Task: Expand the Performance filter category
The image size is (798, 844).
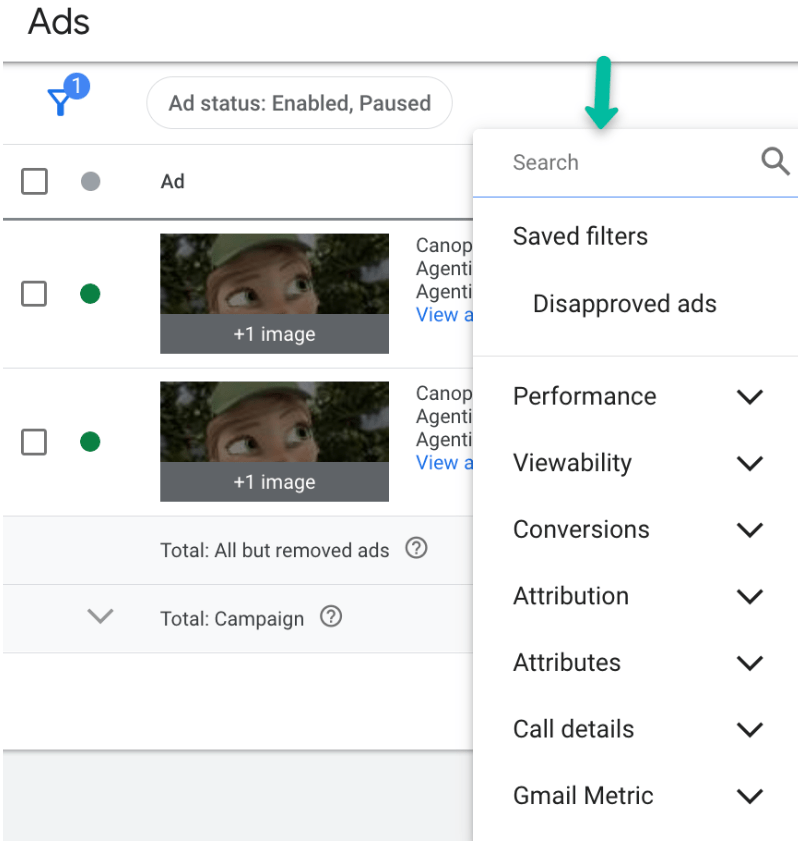Action: [x=749, y=397]
